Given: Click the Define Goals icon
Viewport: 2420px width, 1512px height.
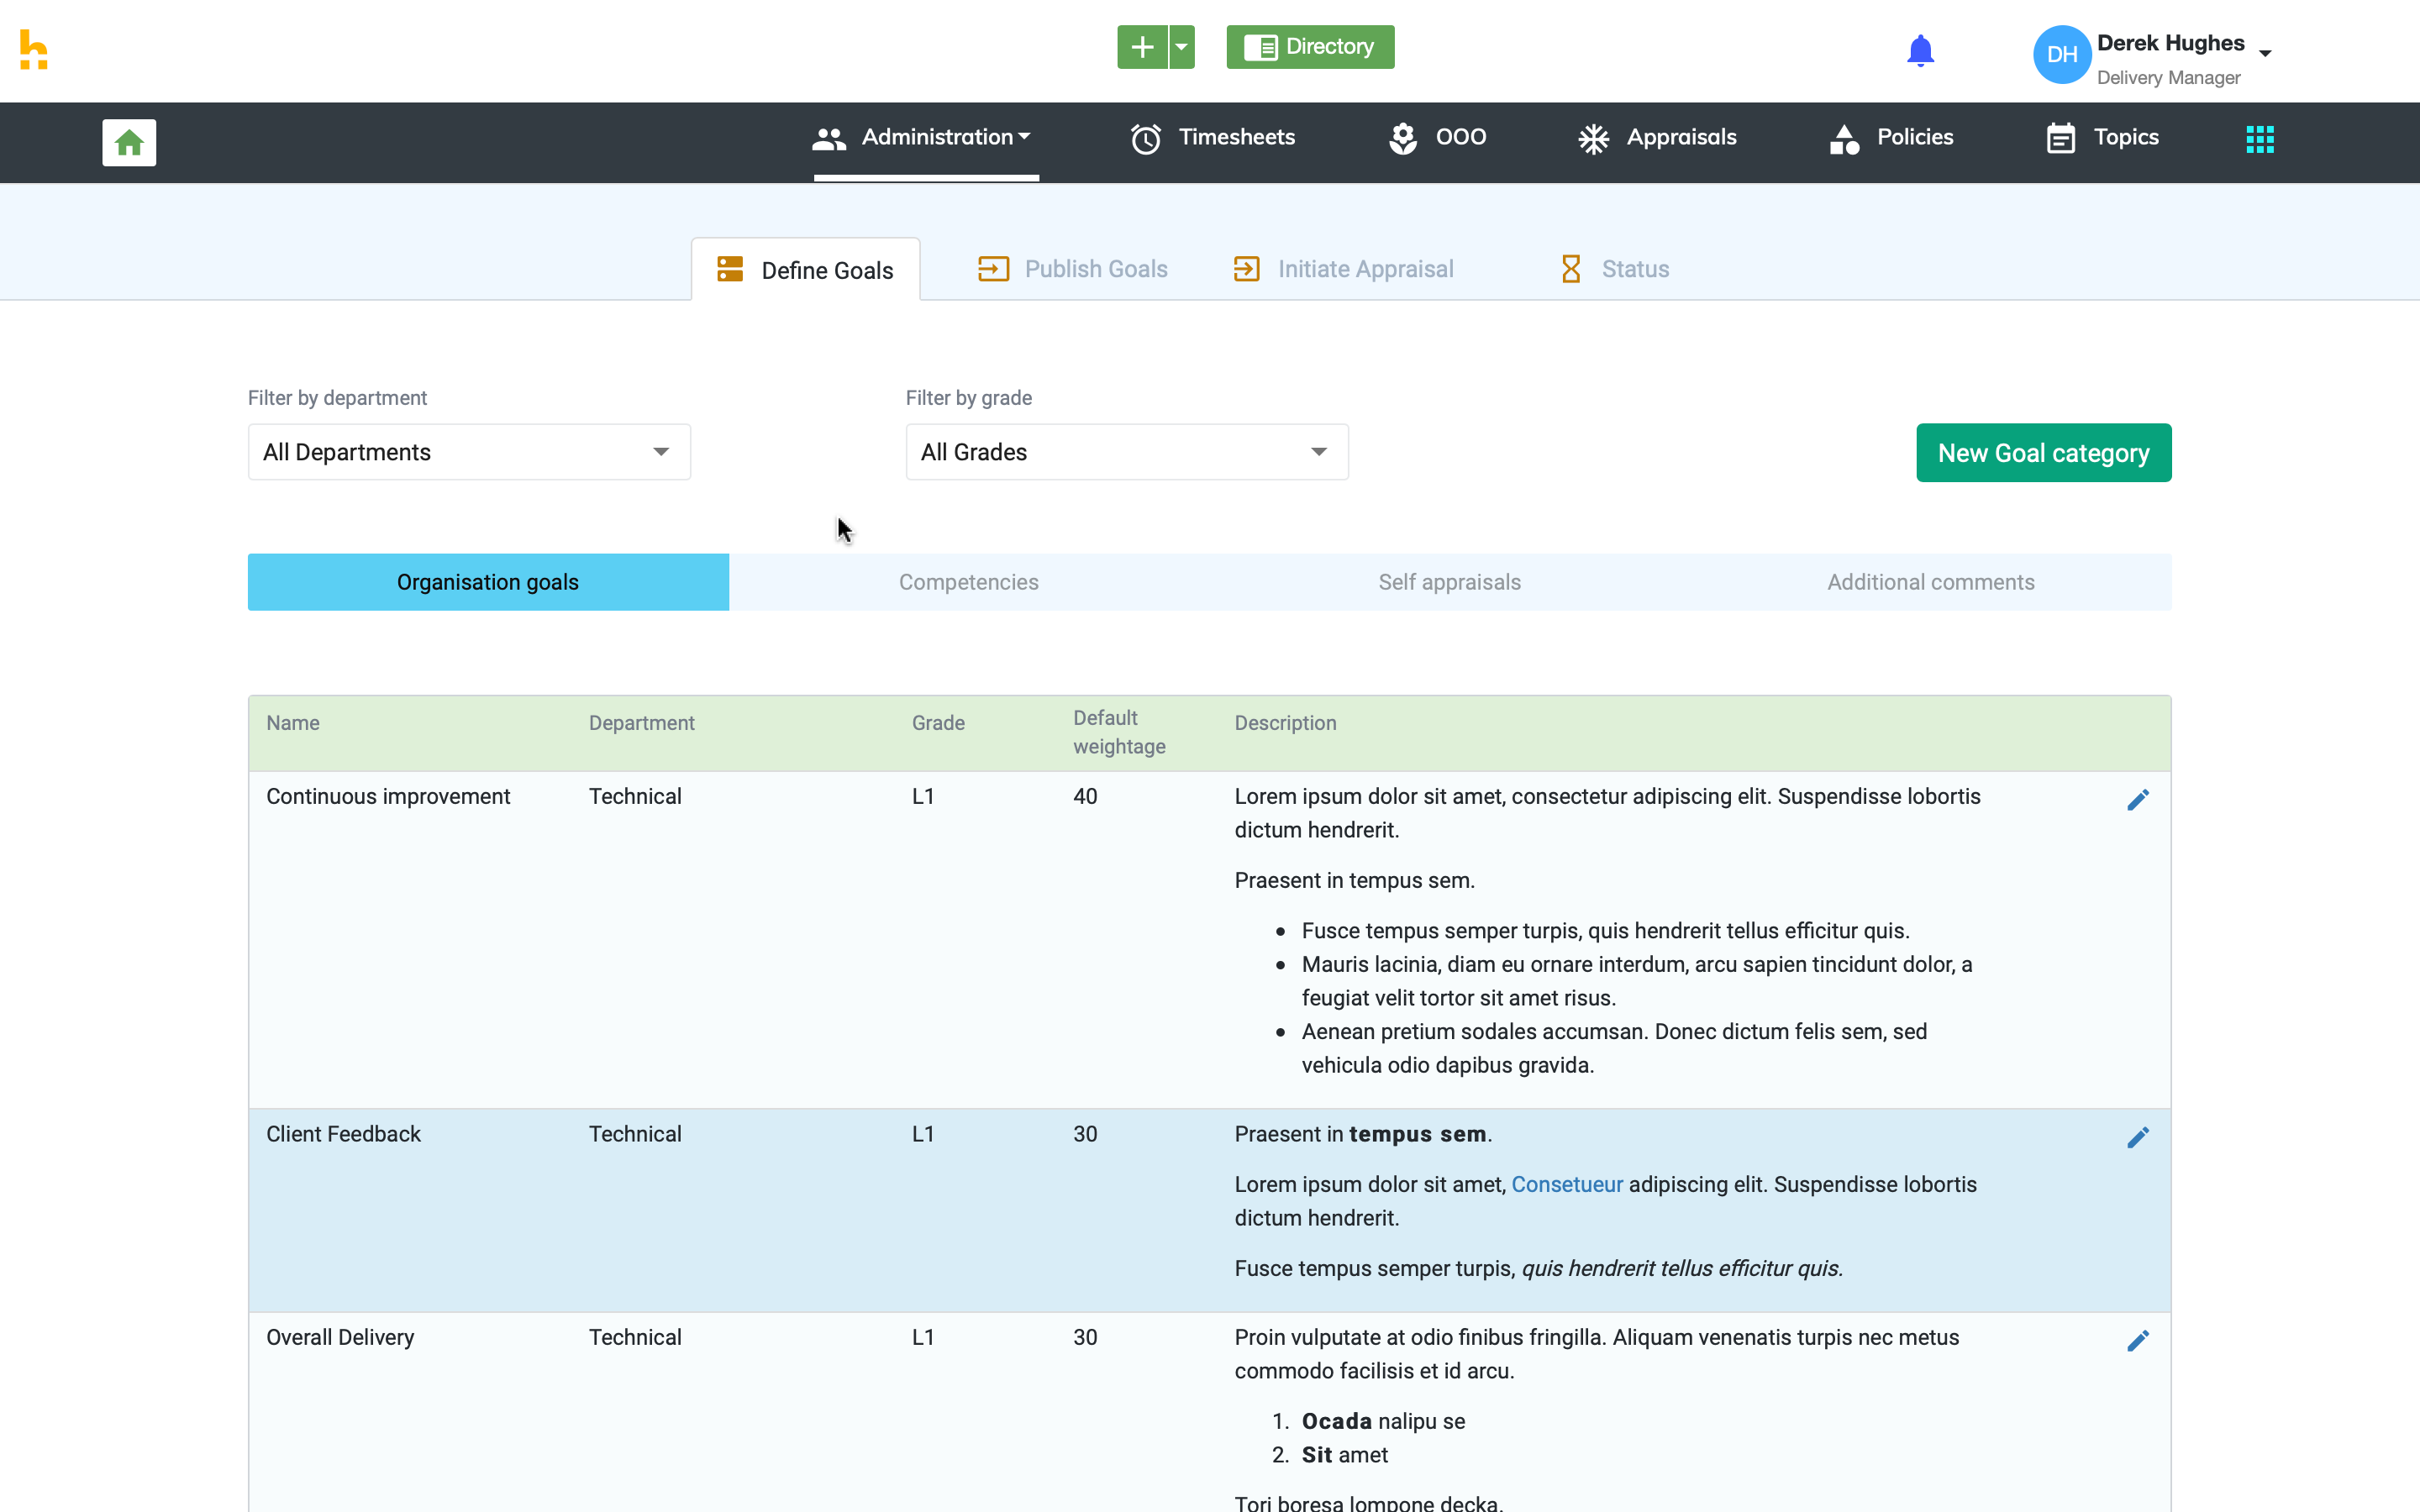Looking at the screenshot, I should click(x=730, y=269).
